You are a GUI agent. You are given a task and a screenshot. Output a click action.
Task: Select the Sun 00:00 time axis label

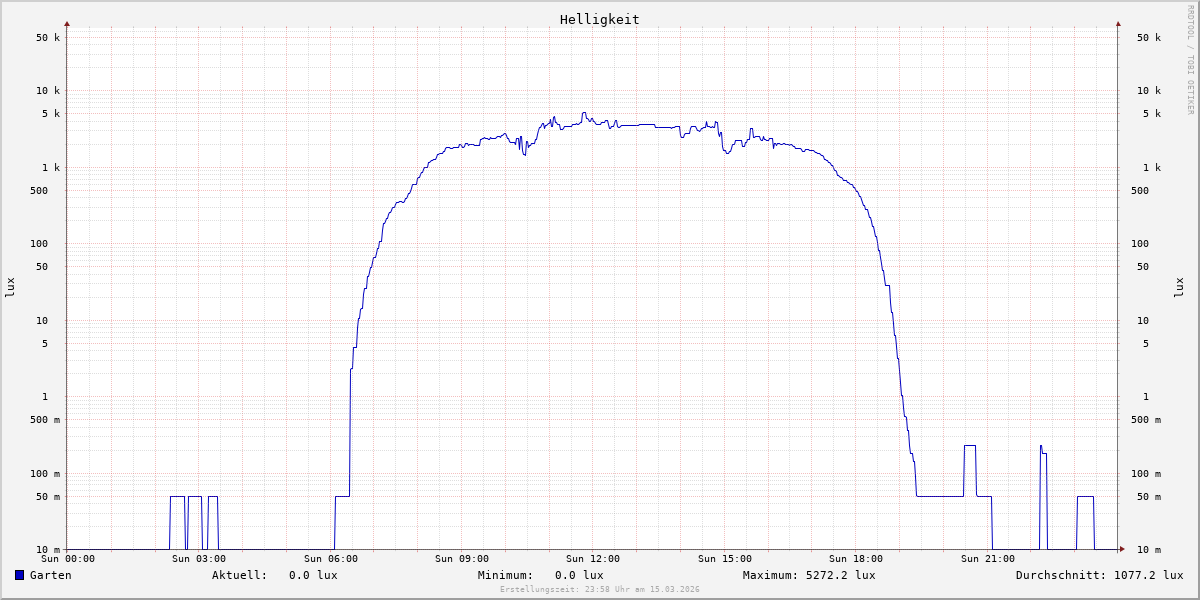pyautogui.click(x=68, y=559)
